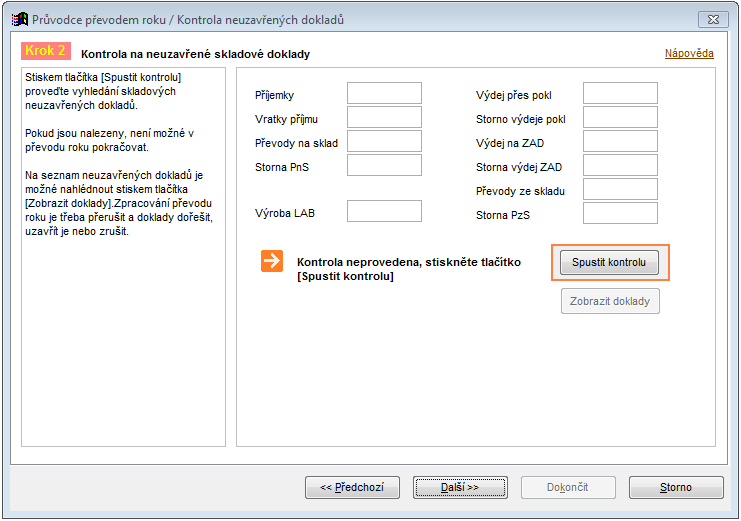
Task: Click the Výdej na ZAD field
Action: point(620,141)
